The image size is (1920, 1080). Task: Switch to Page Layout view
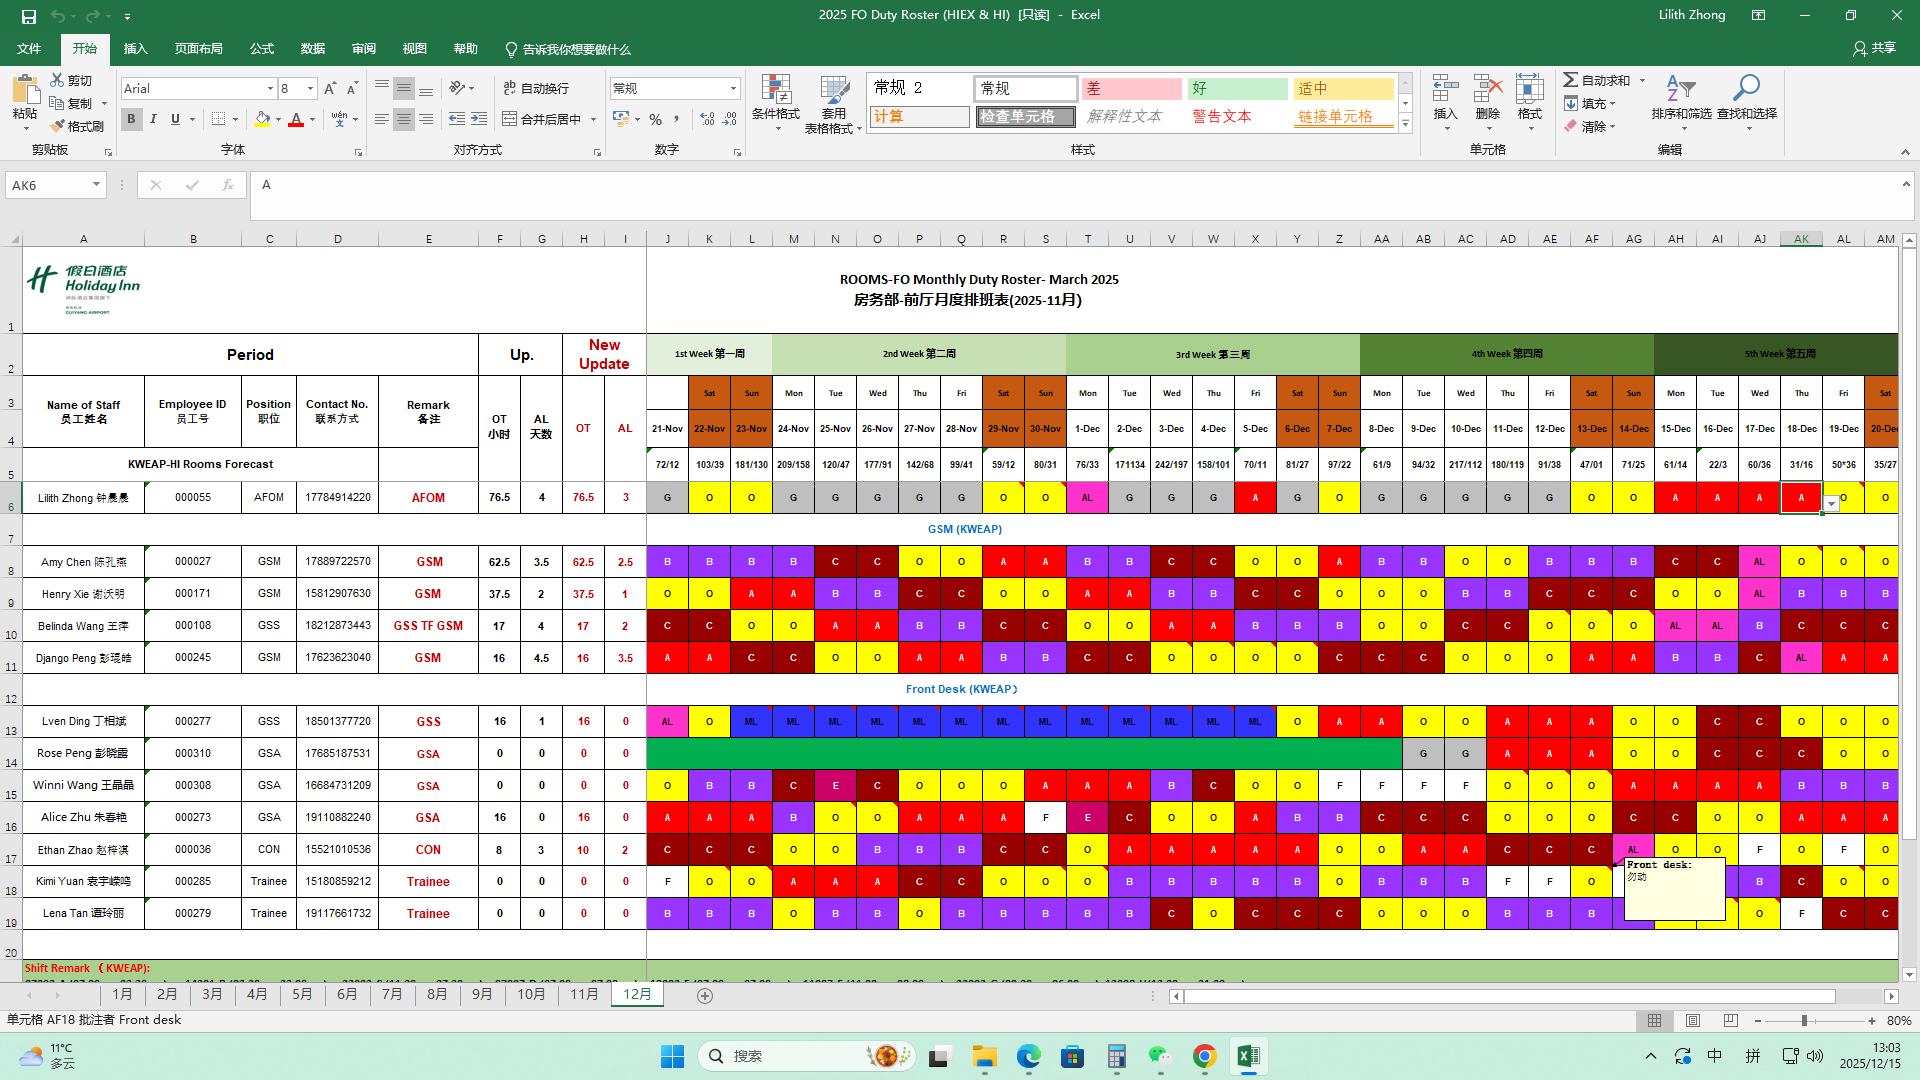[x=1692, y=1021]
